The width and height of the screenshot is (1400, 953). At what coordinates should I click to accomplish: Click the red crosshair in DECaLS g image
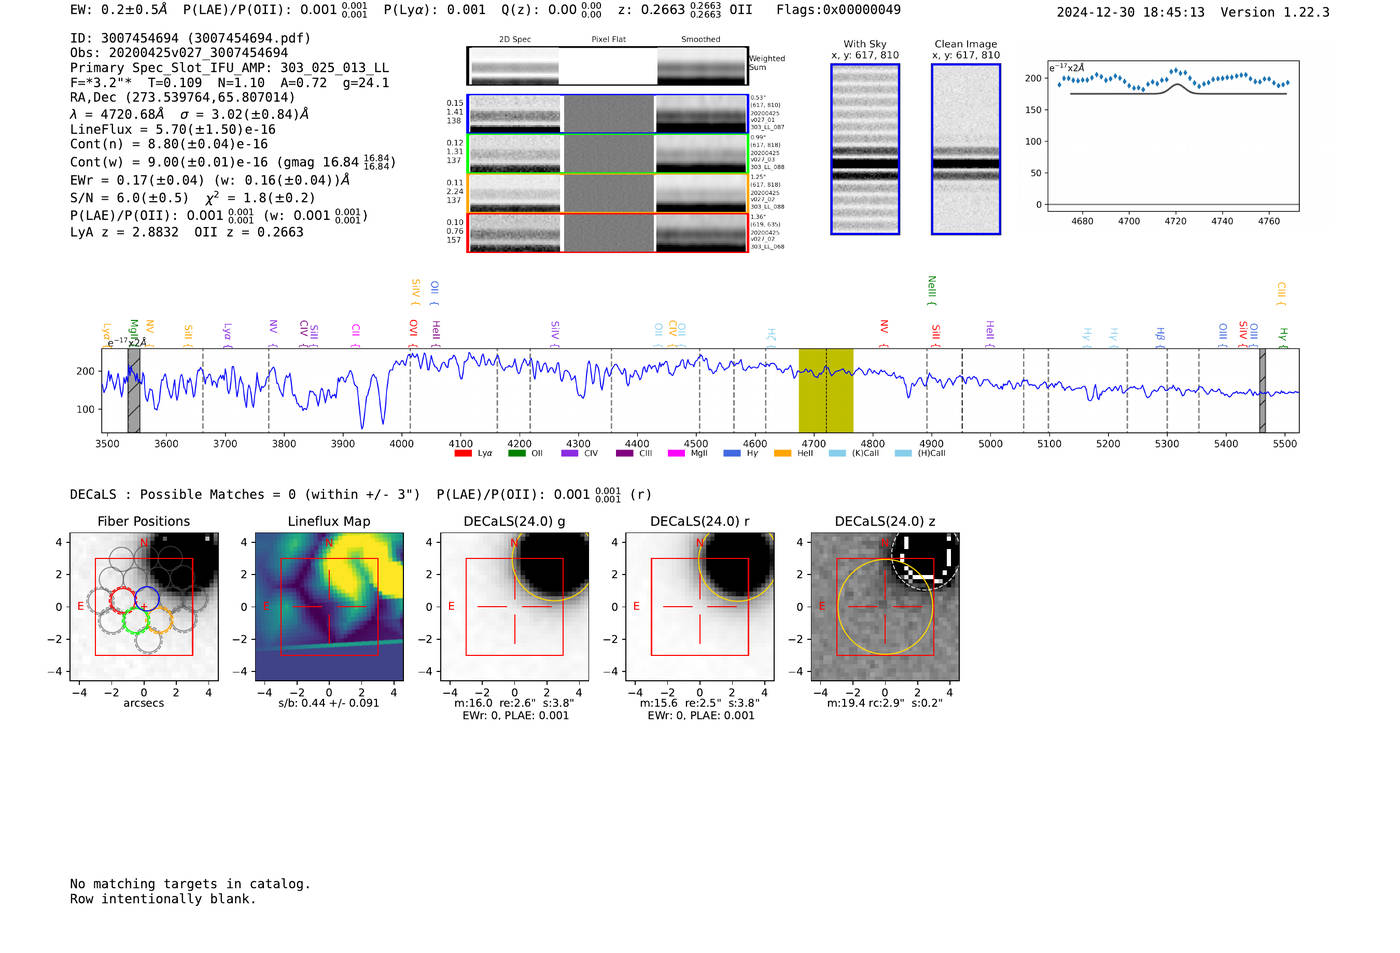[x=515, y=607]
